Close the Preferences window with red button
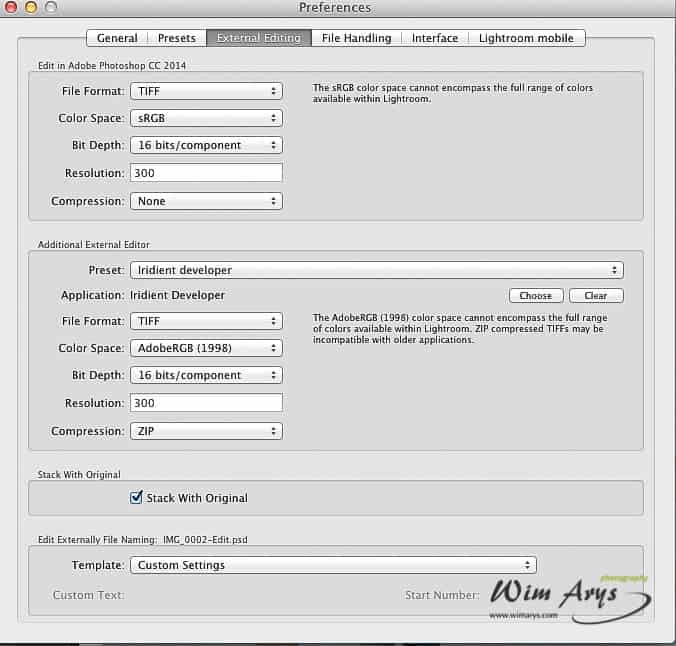The height and width of the screenshot is (646, 676). point(11,7)
